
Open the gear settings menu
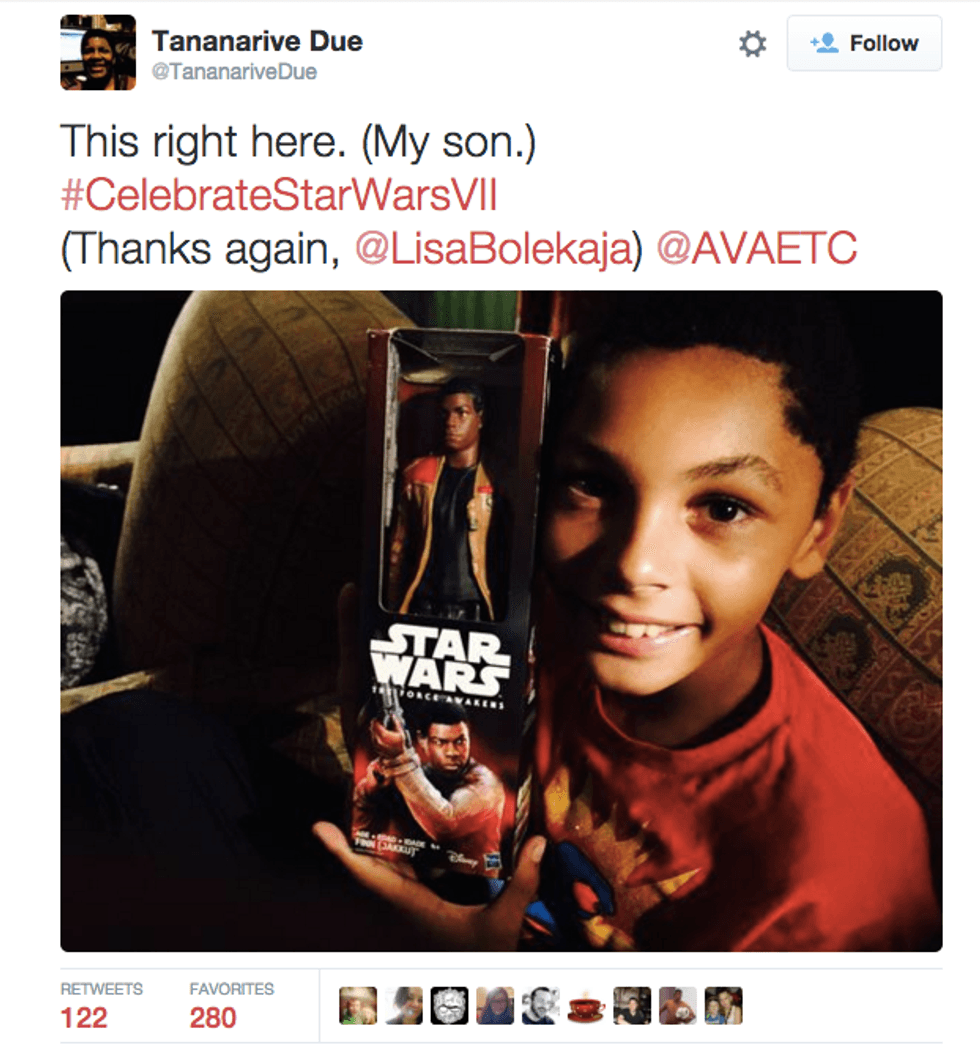[752, 44]
